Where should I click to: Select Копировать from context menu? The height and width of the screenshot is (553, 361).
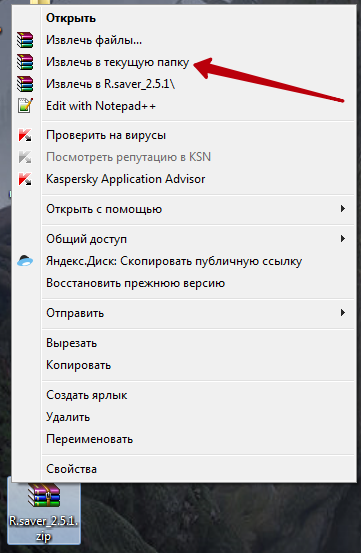(x=78, y=365)
